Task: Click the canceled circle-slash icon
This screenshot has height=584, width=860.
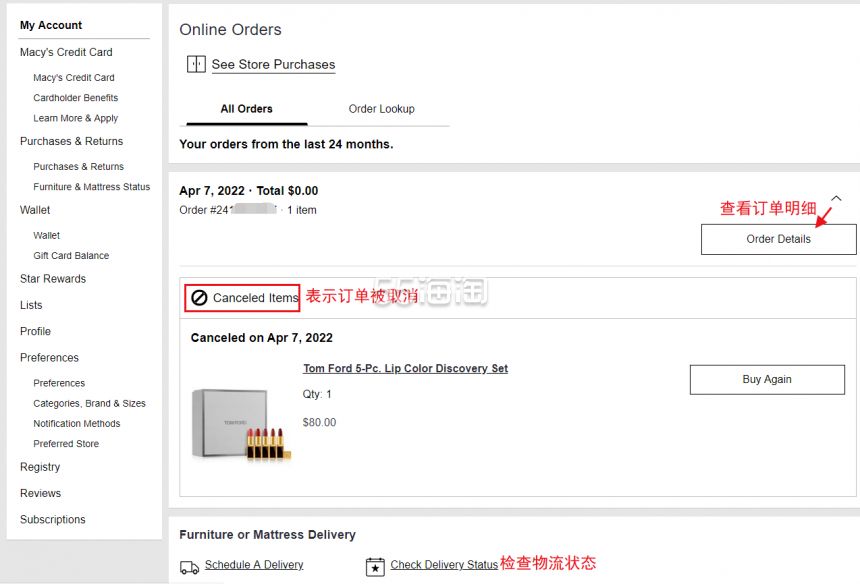Action: point(199,298)
